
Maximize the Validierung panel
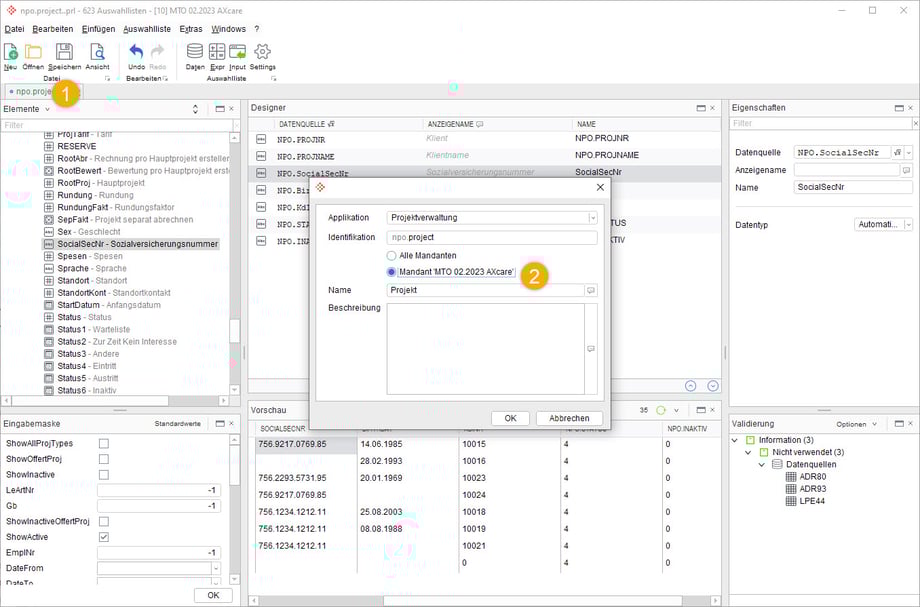tap(899, 423)
